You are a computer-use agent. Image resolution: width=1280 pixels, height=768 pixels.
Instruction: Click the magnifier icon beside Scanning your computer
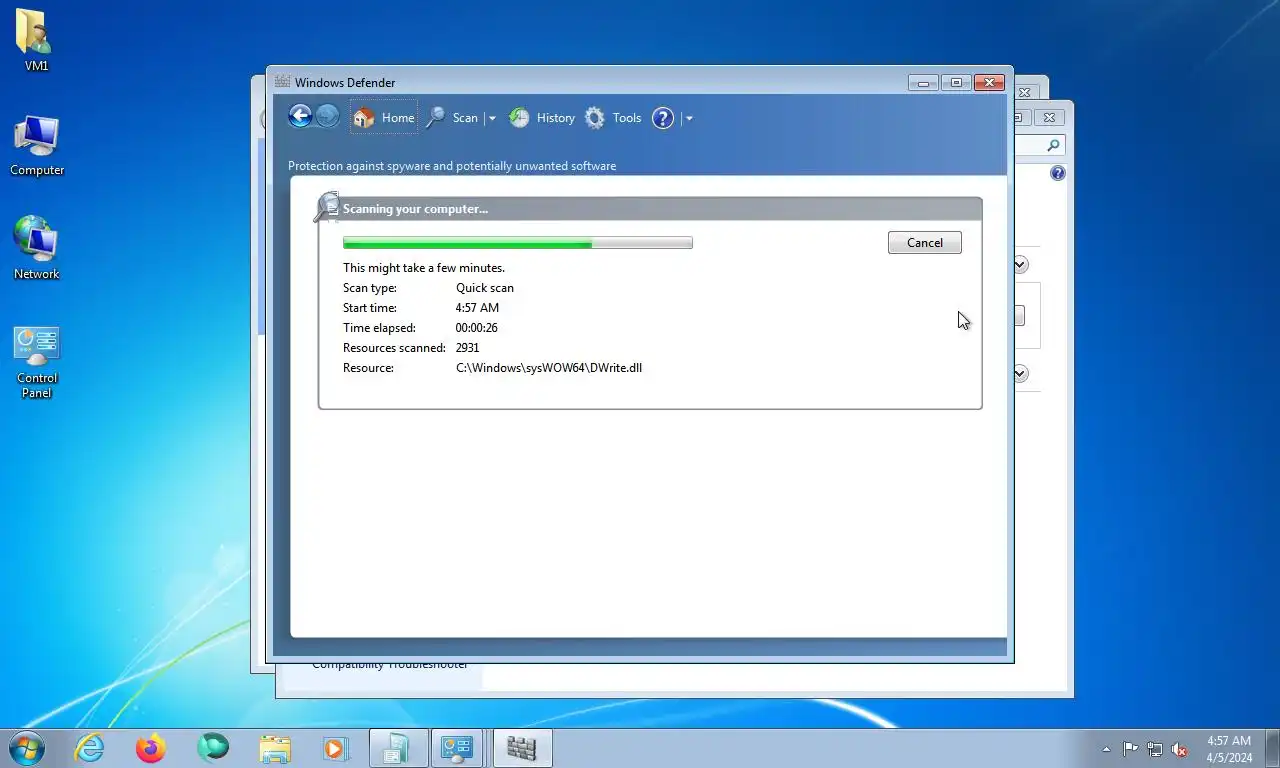click(326, 207)
